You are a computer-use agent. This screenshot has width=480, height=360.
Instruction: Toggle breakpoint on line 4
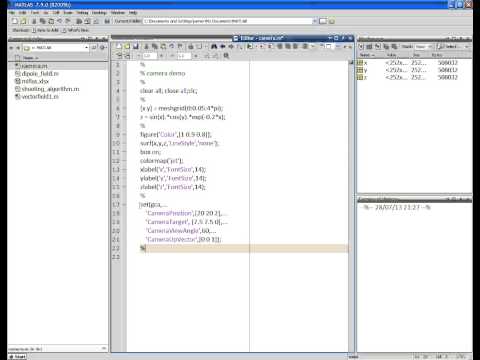coord(124,91)
